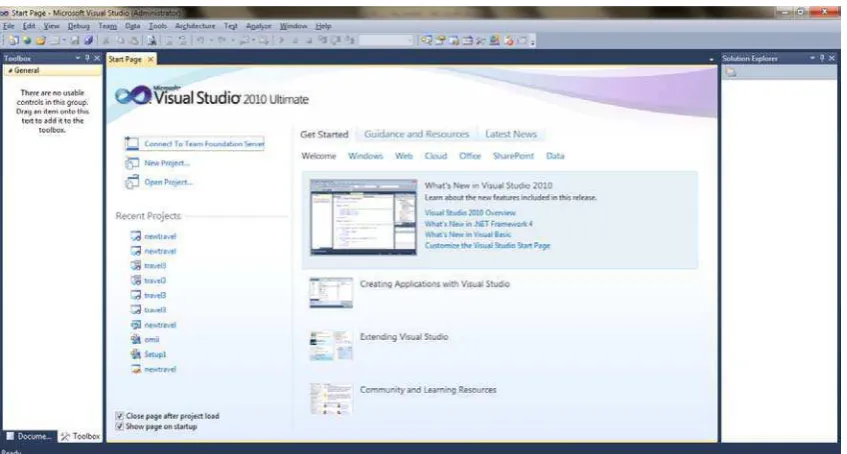847x454 pixels.
Task: Click the Navigate Backward toolbar icon
Action: [245, 41]
